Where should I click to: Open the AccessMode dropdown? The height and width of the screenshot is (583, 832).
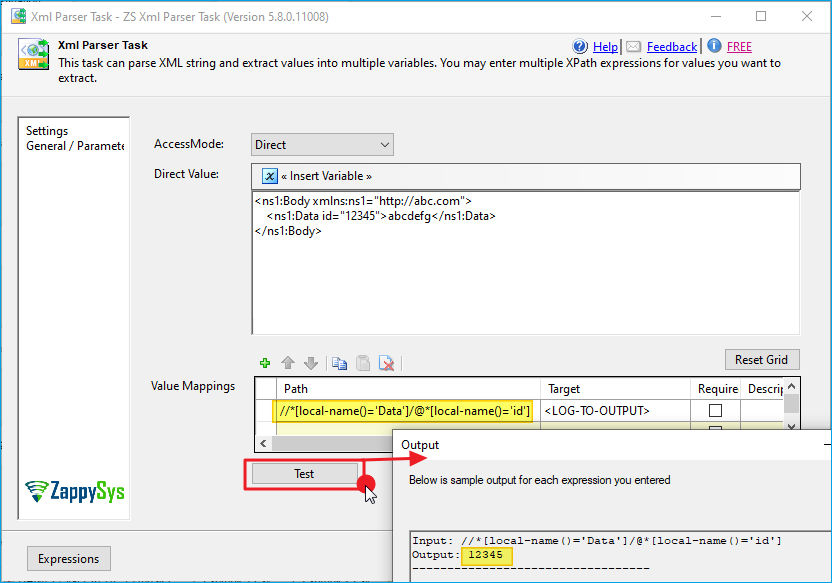click(x=322, y=144)
